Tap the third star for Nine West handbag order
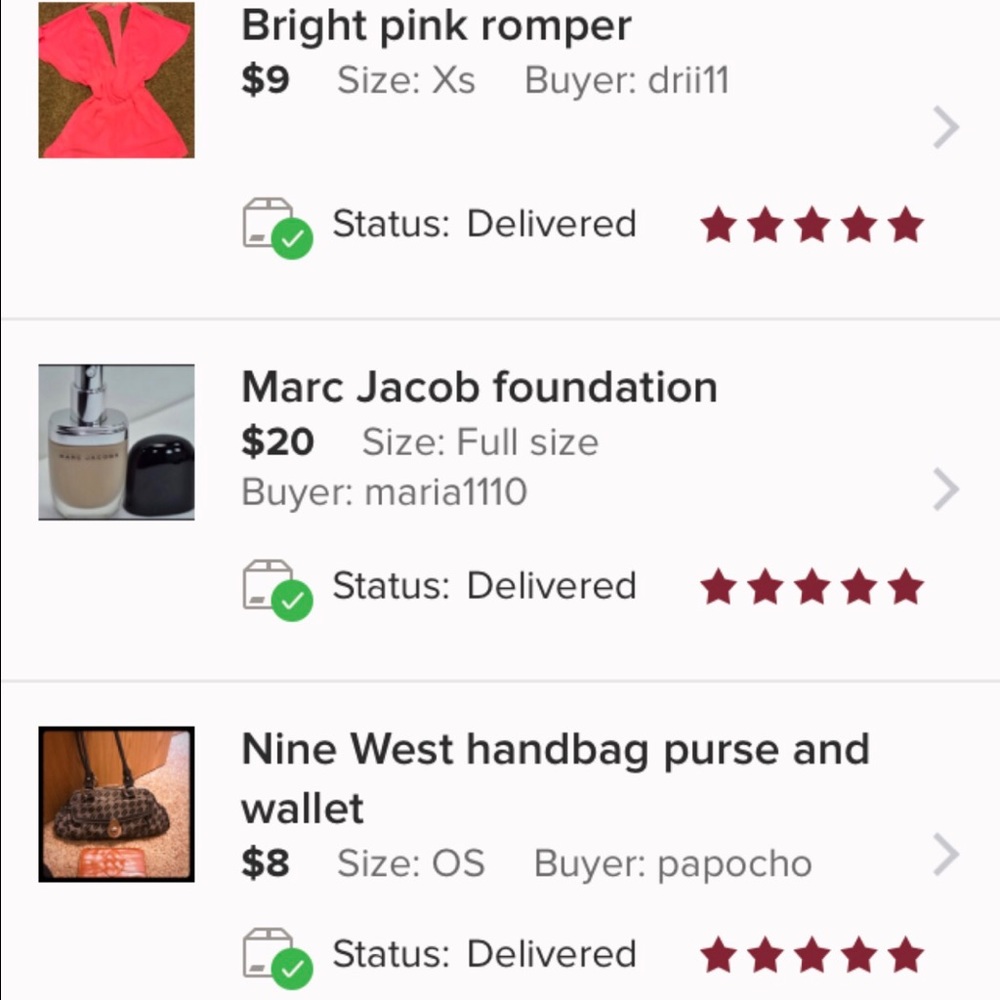This screenshot has width=1000, height=1000. [810, 955]
